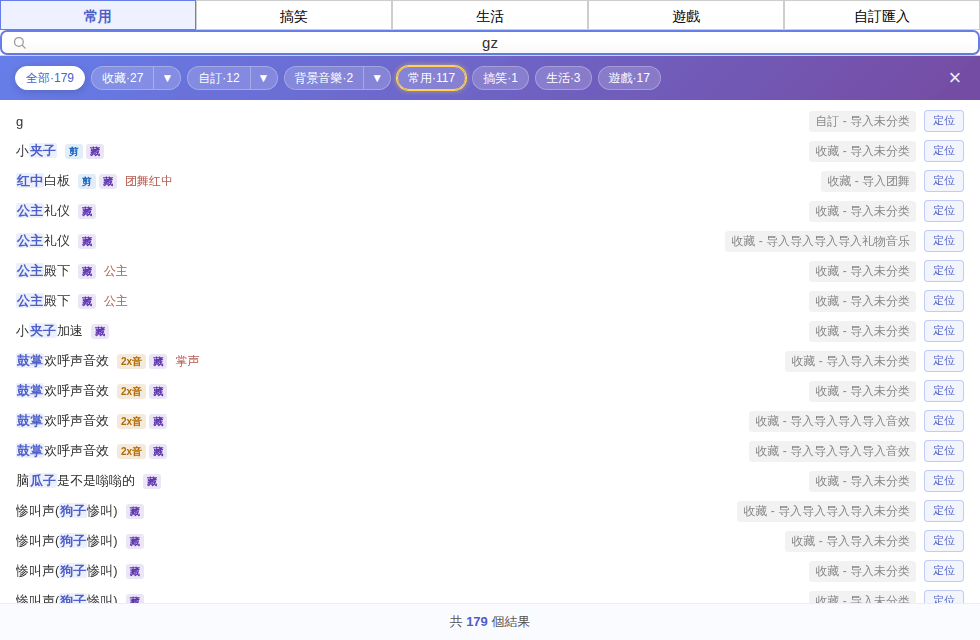Select the 自訂·12 filter chip
Viewport: 980px width, 640px height.
pyautogui.click(x=219, y=78)
